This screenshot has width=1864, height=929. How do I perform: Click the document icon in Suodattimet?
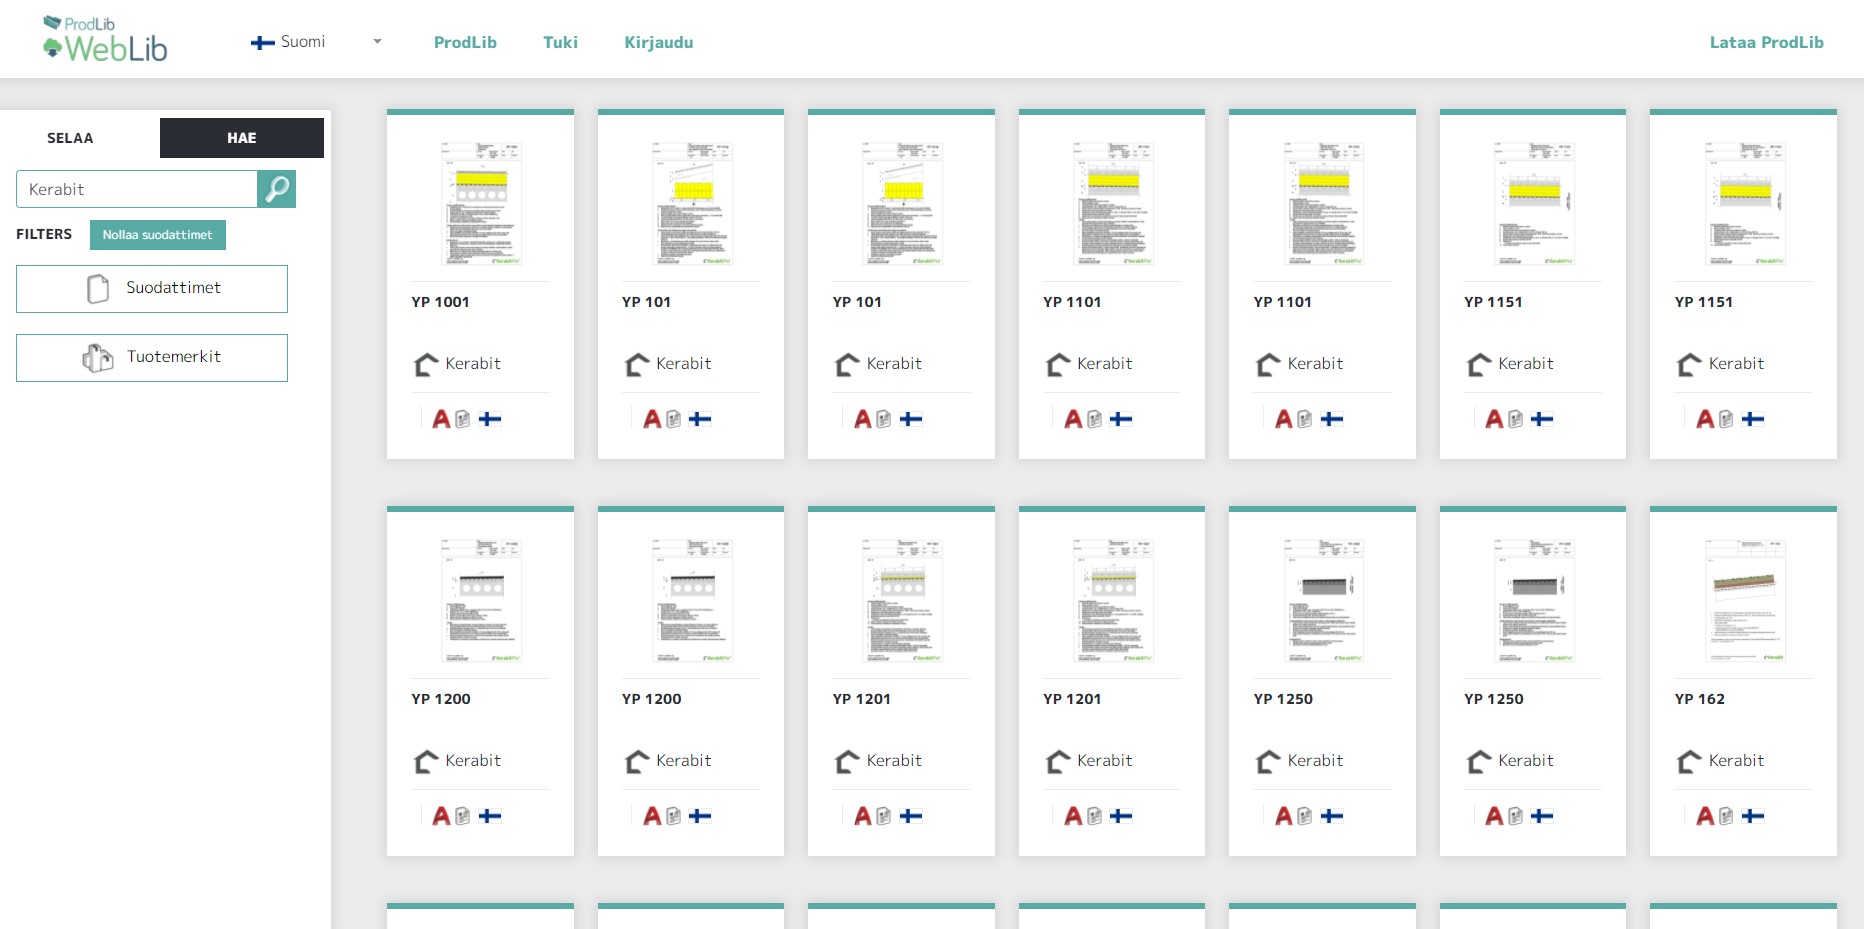[x=98, y=289]
